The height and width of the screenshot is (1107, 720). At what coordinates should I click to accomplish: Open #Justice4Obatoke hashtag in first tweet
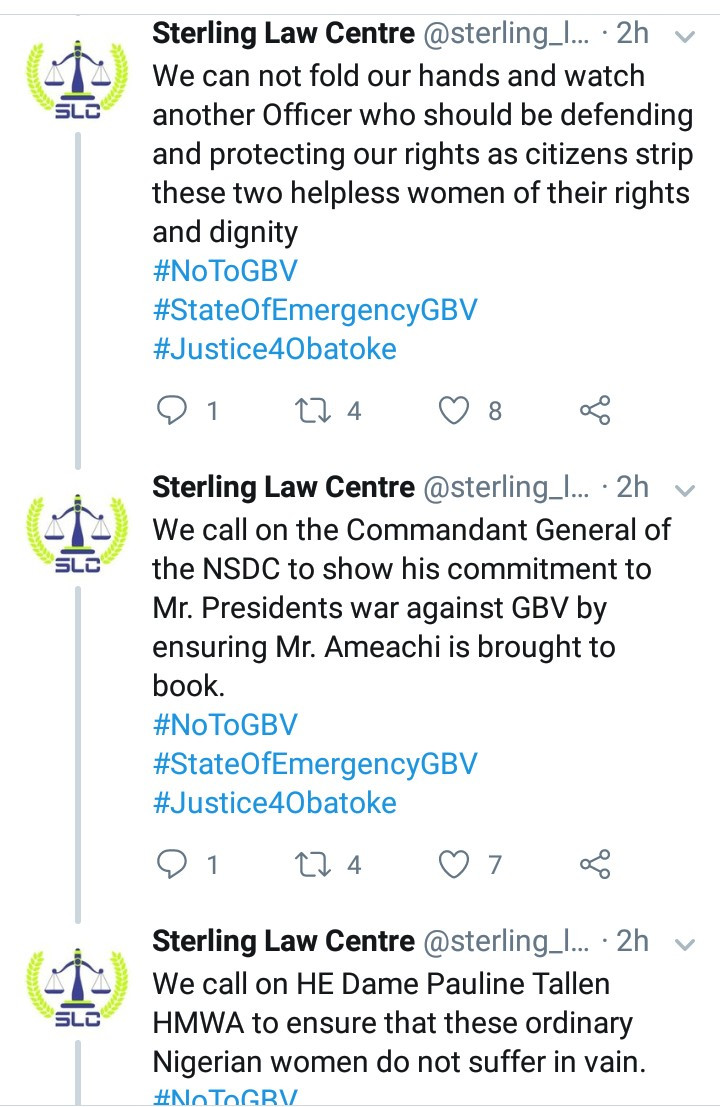point(275,349)
